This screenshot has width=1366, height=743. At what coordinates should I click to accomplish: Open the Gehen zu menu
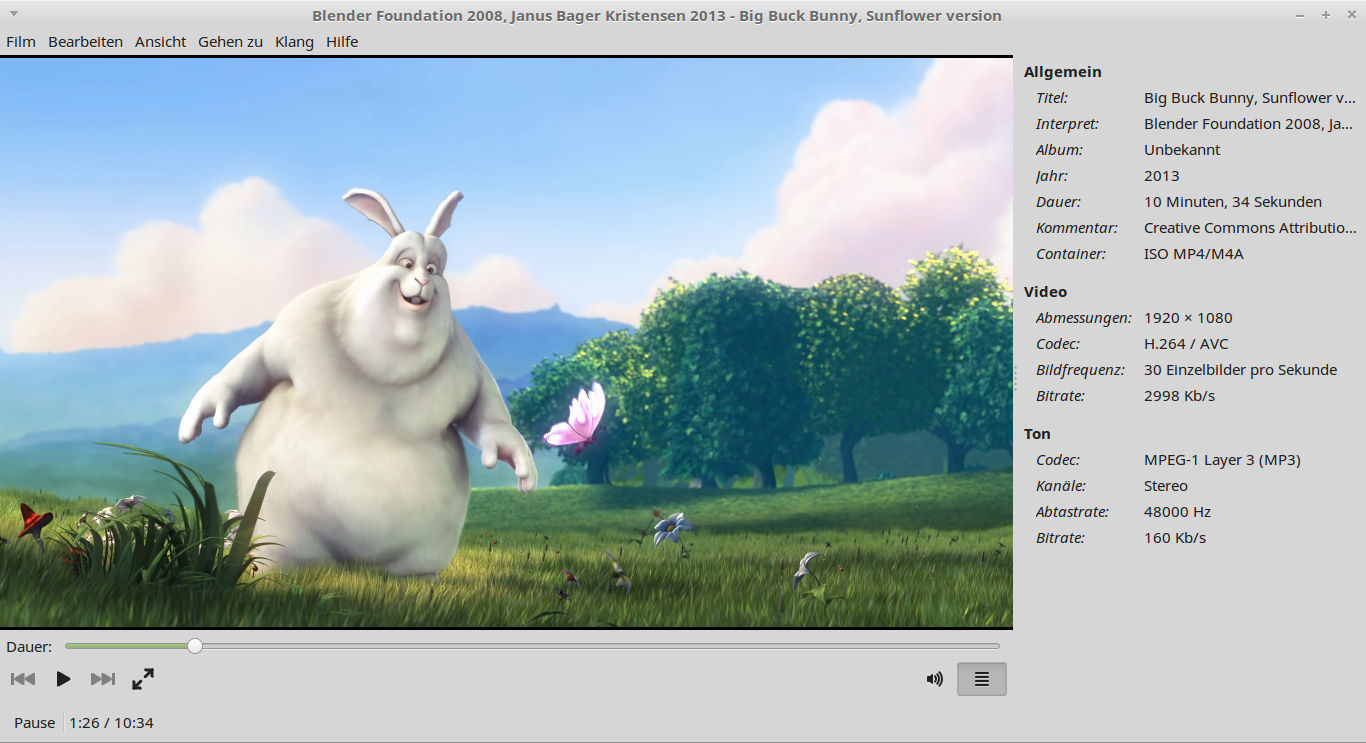coord(230,42)
